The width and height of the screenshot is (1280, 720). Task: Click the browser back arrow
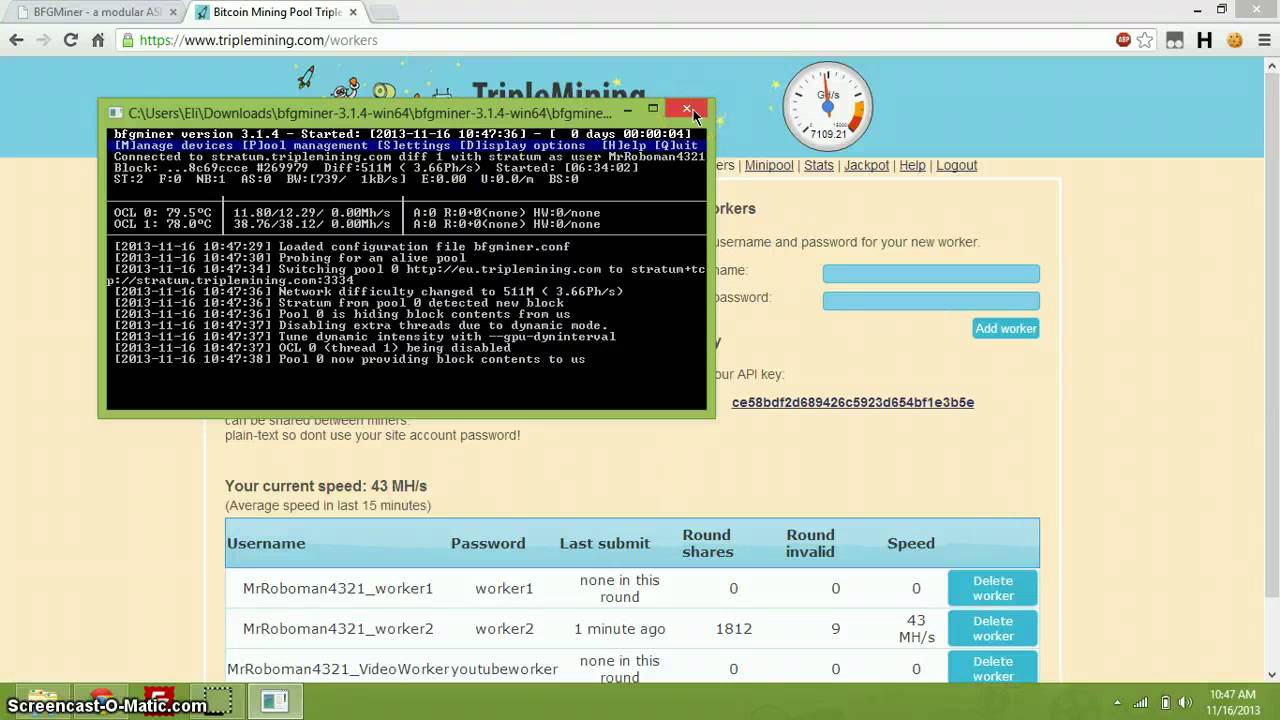coord(16,40)
